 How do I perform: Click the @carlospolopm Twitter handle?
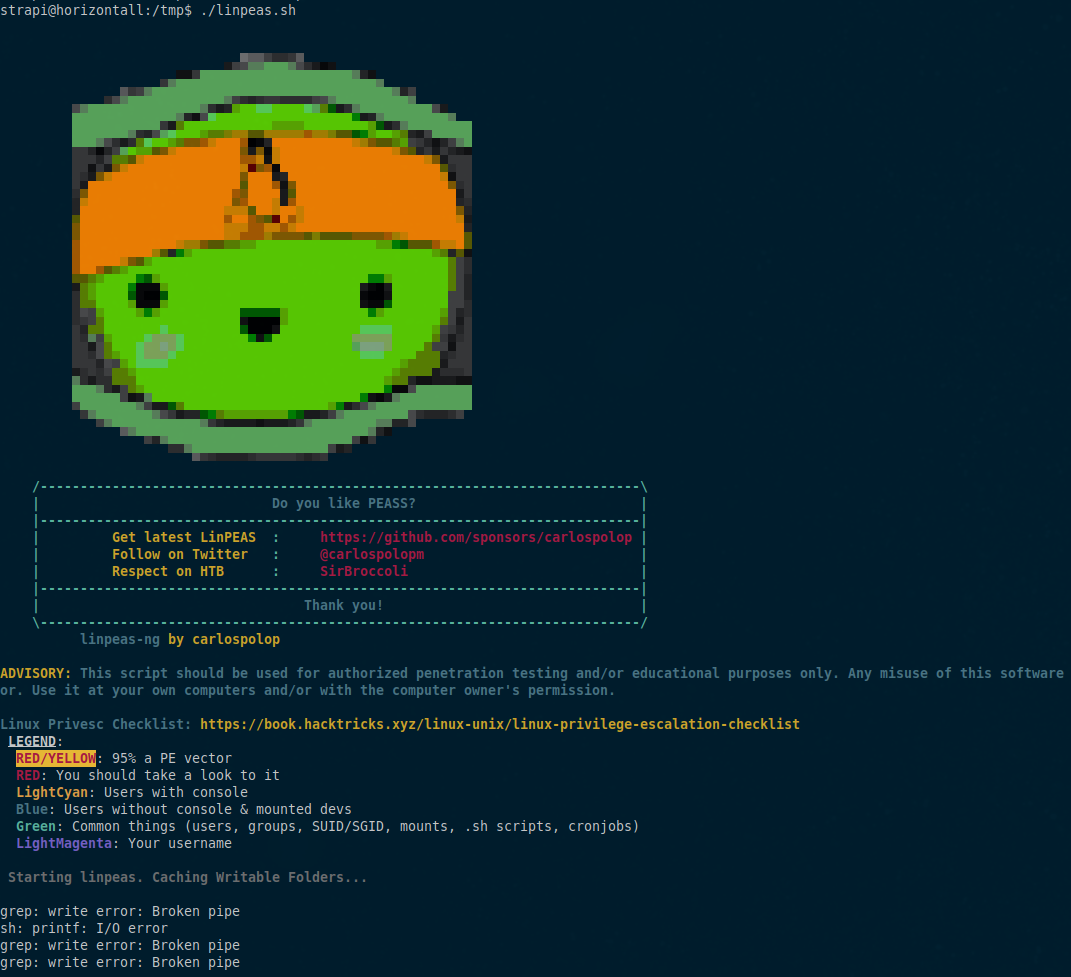pyautogui.click(x=372, y=555)
